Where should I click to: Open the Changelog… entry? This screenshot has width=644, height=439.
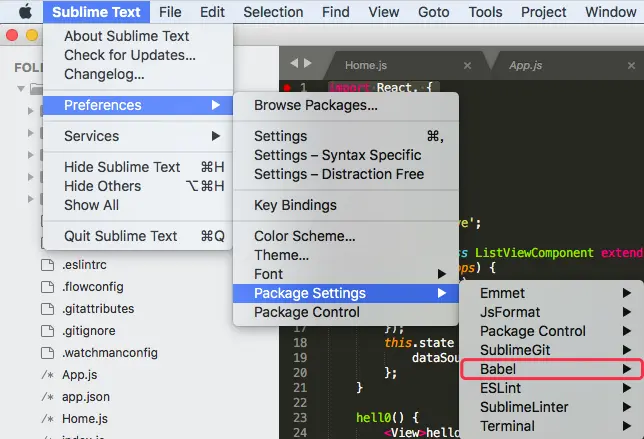click(x=138, y=74)
